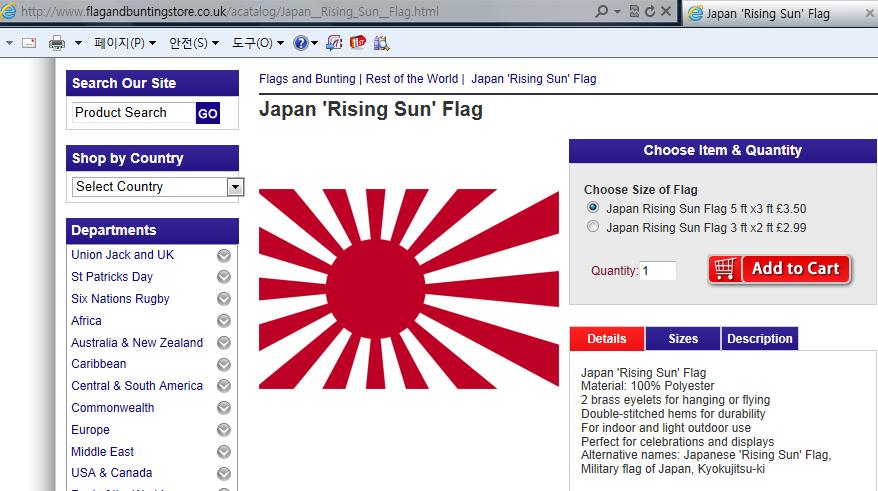
Task: Open the Caribbean department link
Action: [99, 364]
